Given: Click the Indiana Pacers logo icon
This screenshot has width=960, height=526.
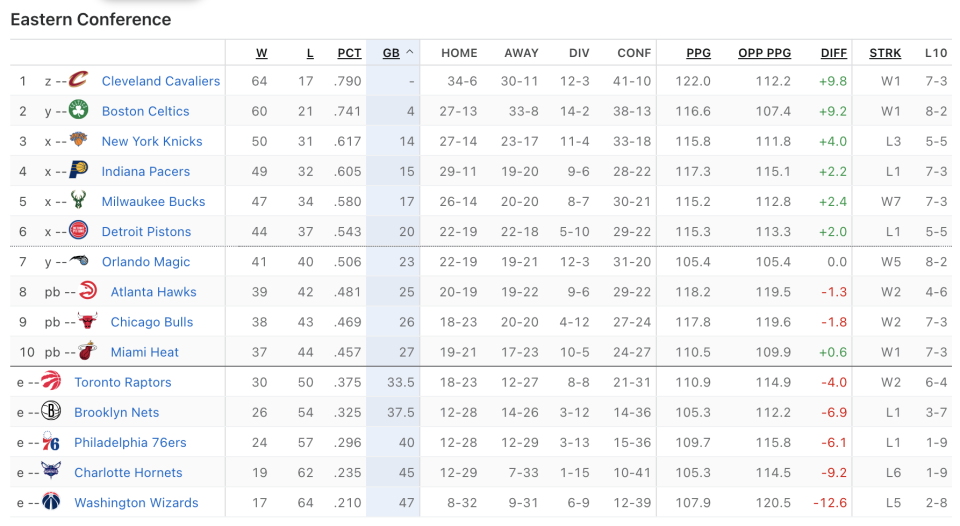Looking at the screenshot, I should (x=79, y=171).
